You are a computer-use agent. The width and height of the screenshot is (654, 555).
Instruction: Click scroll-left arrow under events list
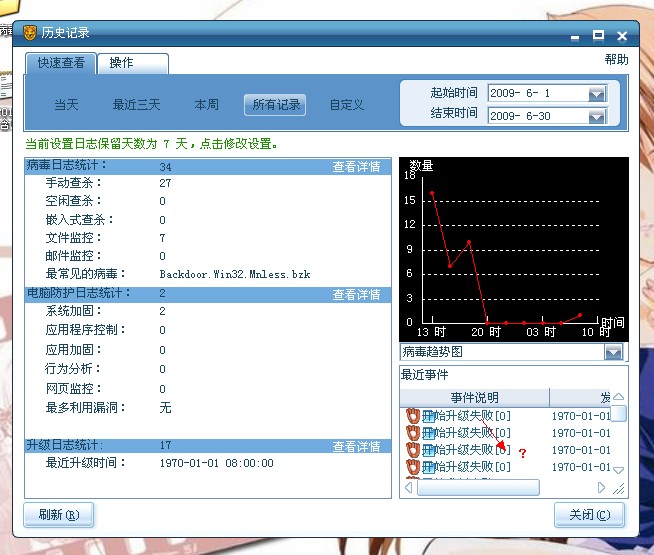pos(408,487)
